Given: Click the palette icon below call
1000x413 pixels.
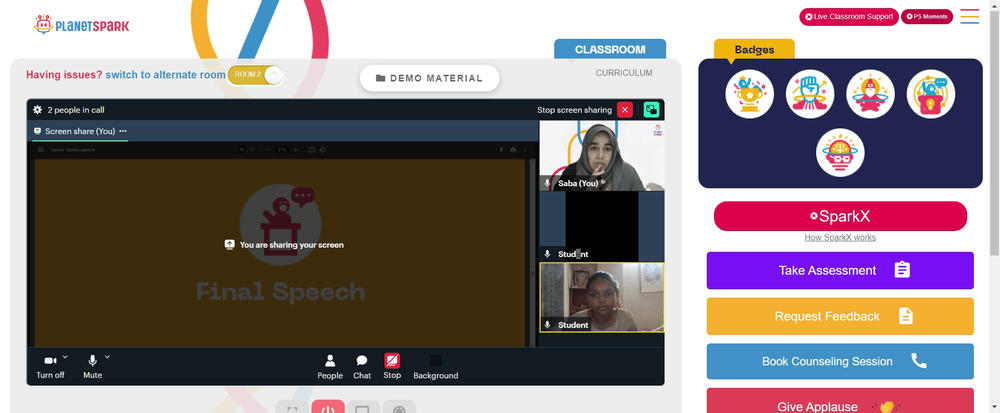Looking at the screenshot, I should [399, 408].
